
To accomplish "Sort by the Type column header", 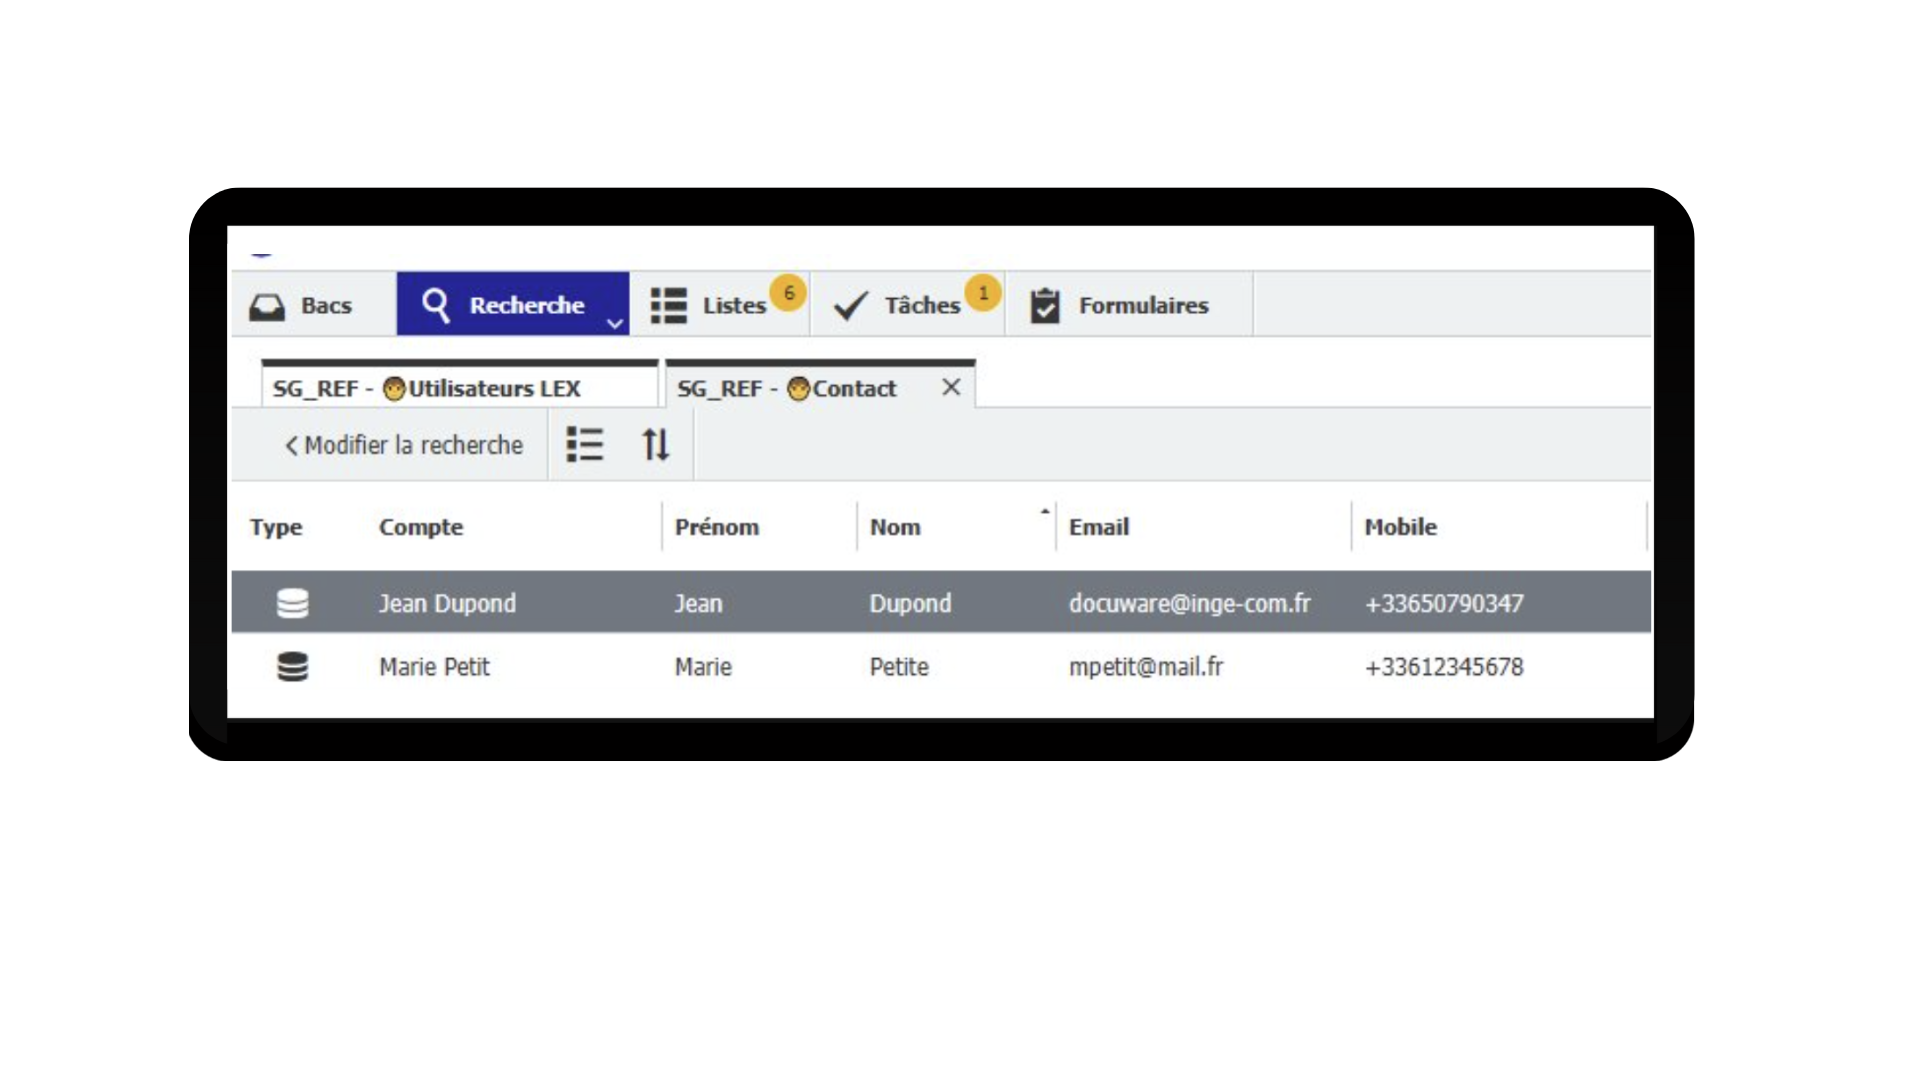I will click(x=276, y=527).
